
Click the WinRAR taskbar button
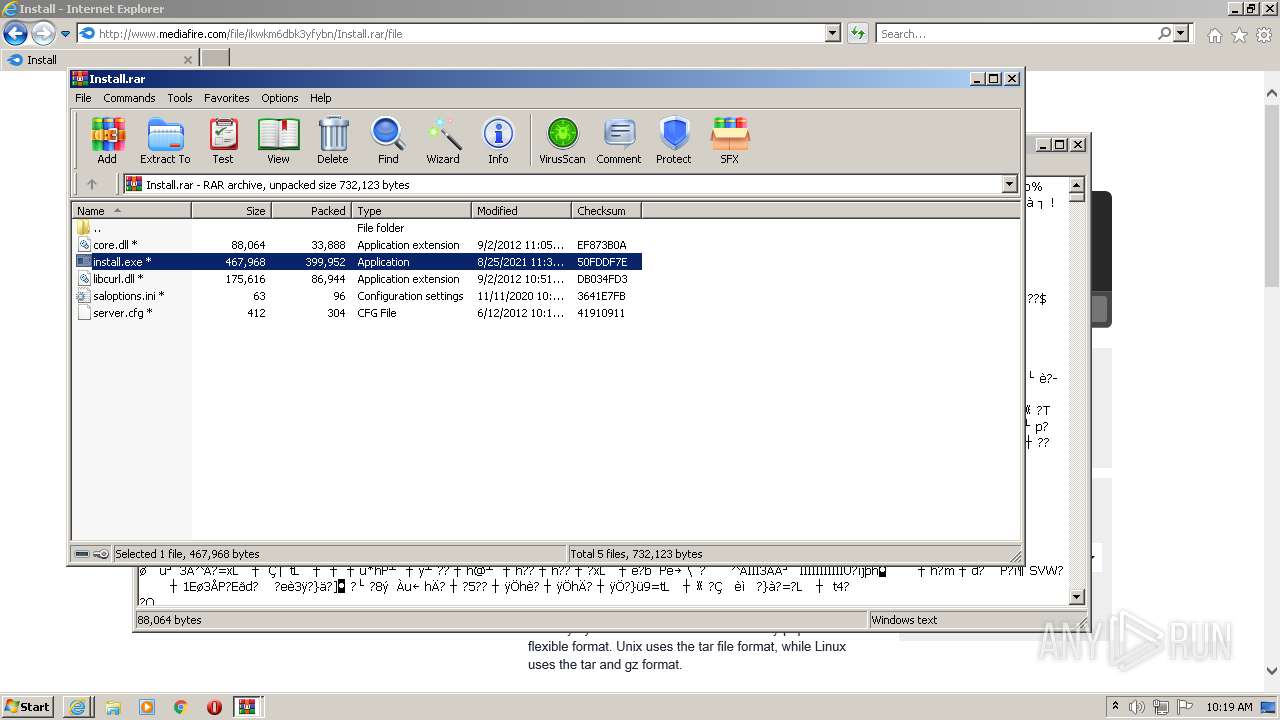point(247,707)
